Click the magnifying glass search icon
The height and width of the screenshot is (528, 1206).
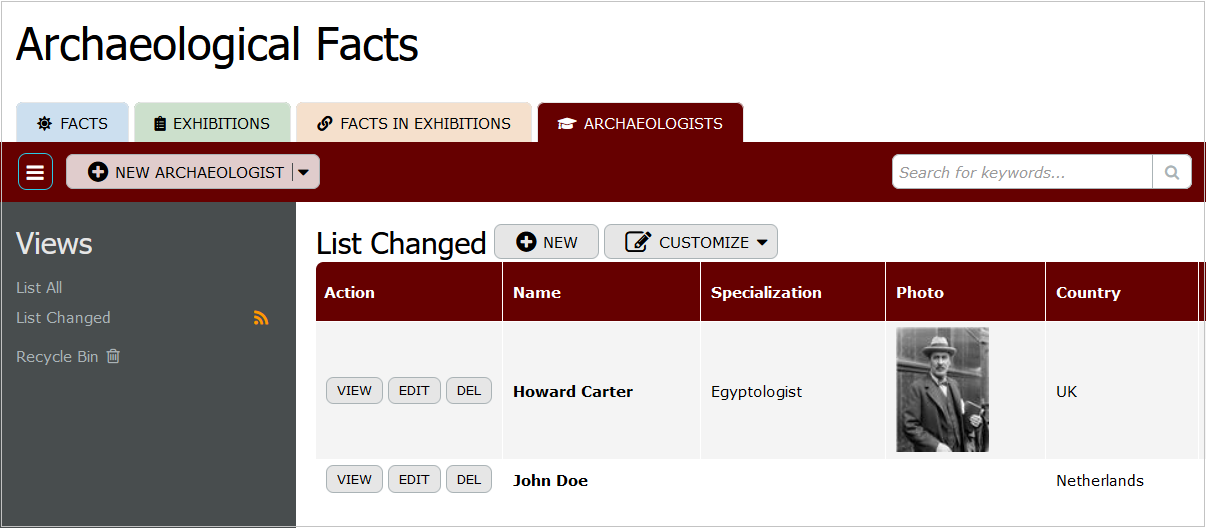[1172, 172]
